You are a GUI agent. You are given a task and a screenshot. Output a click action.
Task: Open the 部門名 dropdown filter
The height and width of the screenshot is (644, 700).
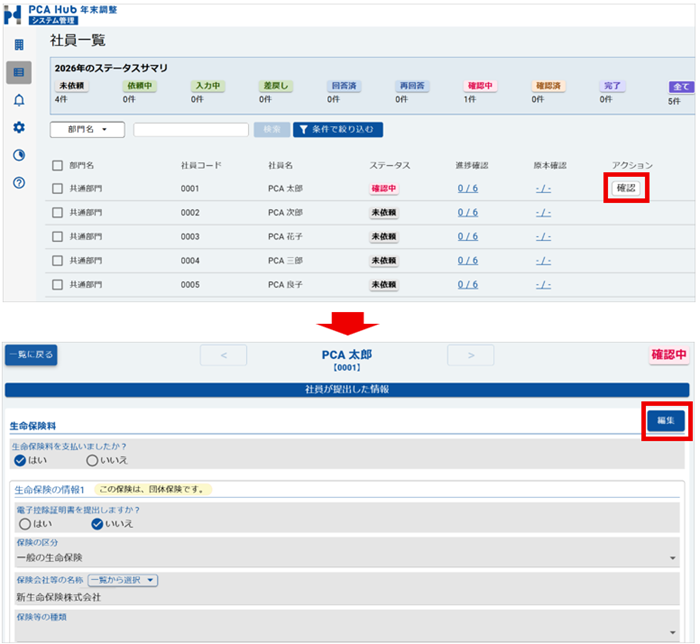coord(87,129)
